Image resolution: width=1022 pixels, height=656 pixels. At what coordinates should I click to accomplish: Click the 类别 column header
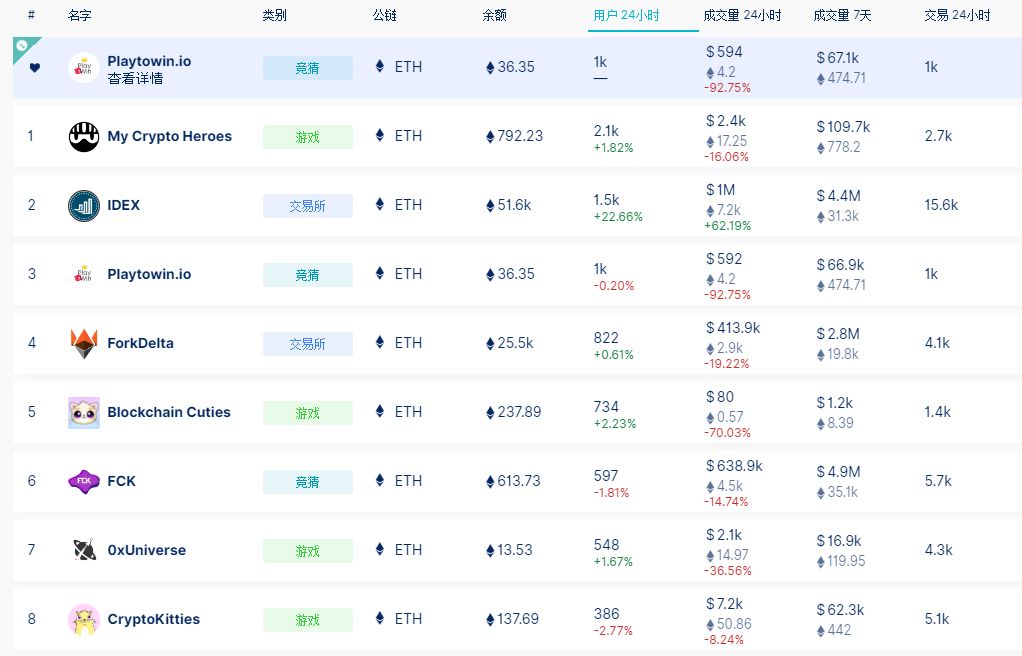pos(274,15)
